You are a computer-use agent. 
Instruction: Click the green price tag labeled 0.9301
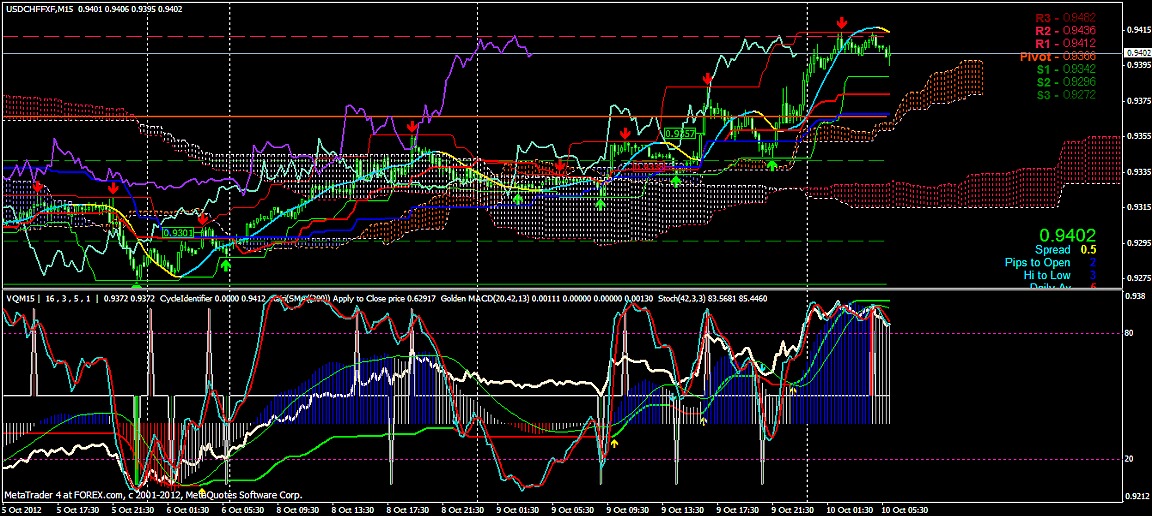tap(177, 232)
